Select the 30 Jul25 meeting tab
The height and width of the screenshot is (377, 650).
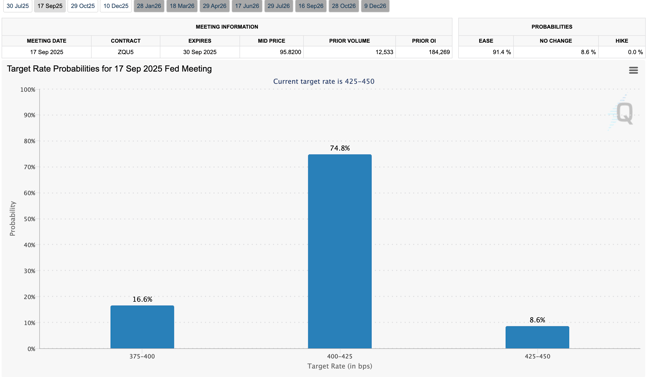tap(17, 6)
